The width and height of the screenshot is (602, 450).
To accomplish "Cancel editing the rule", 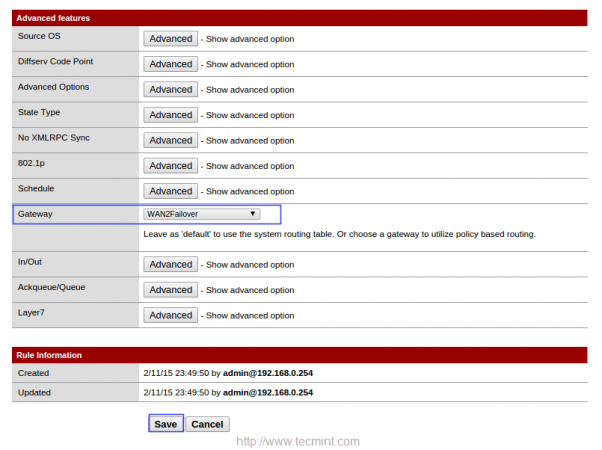I will [206, 424].
